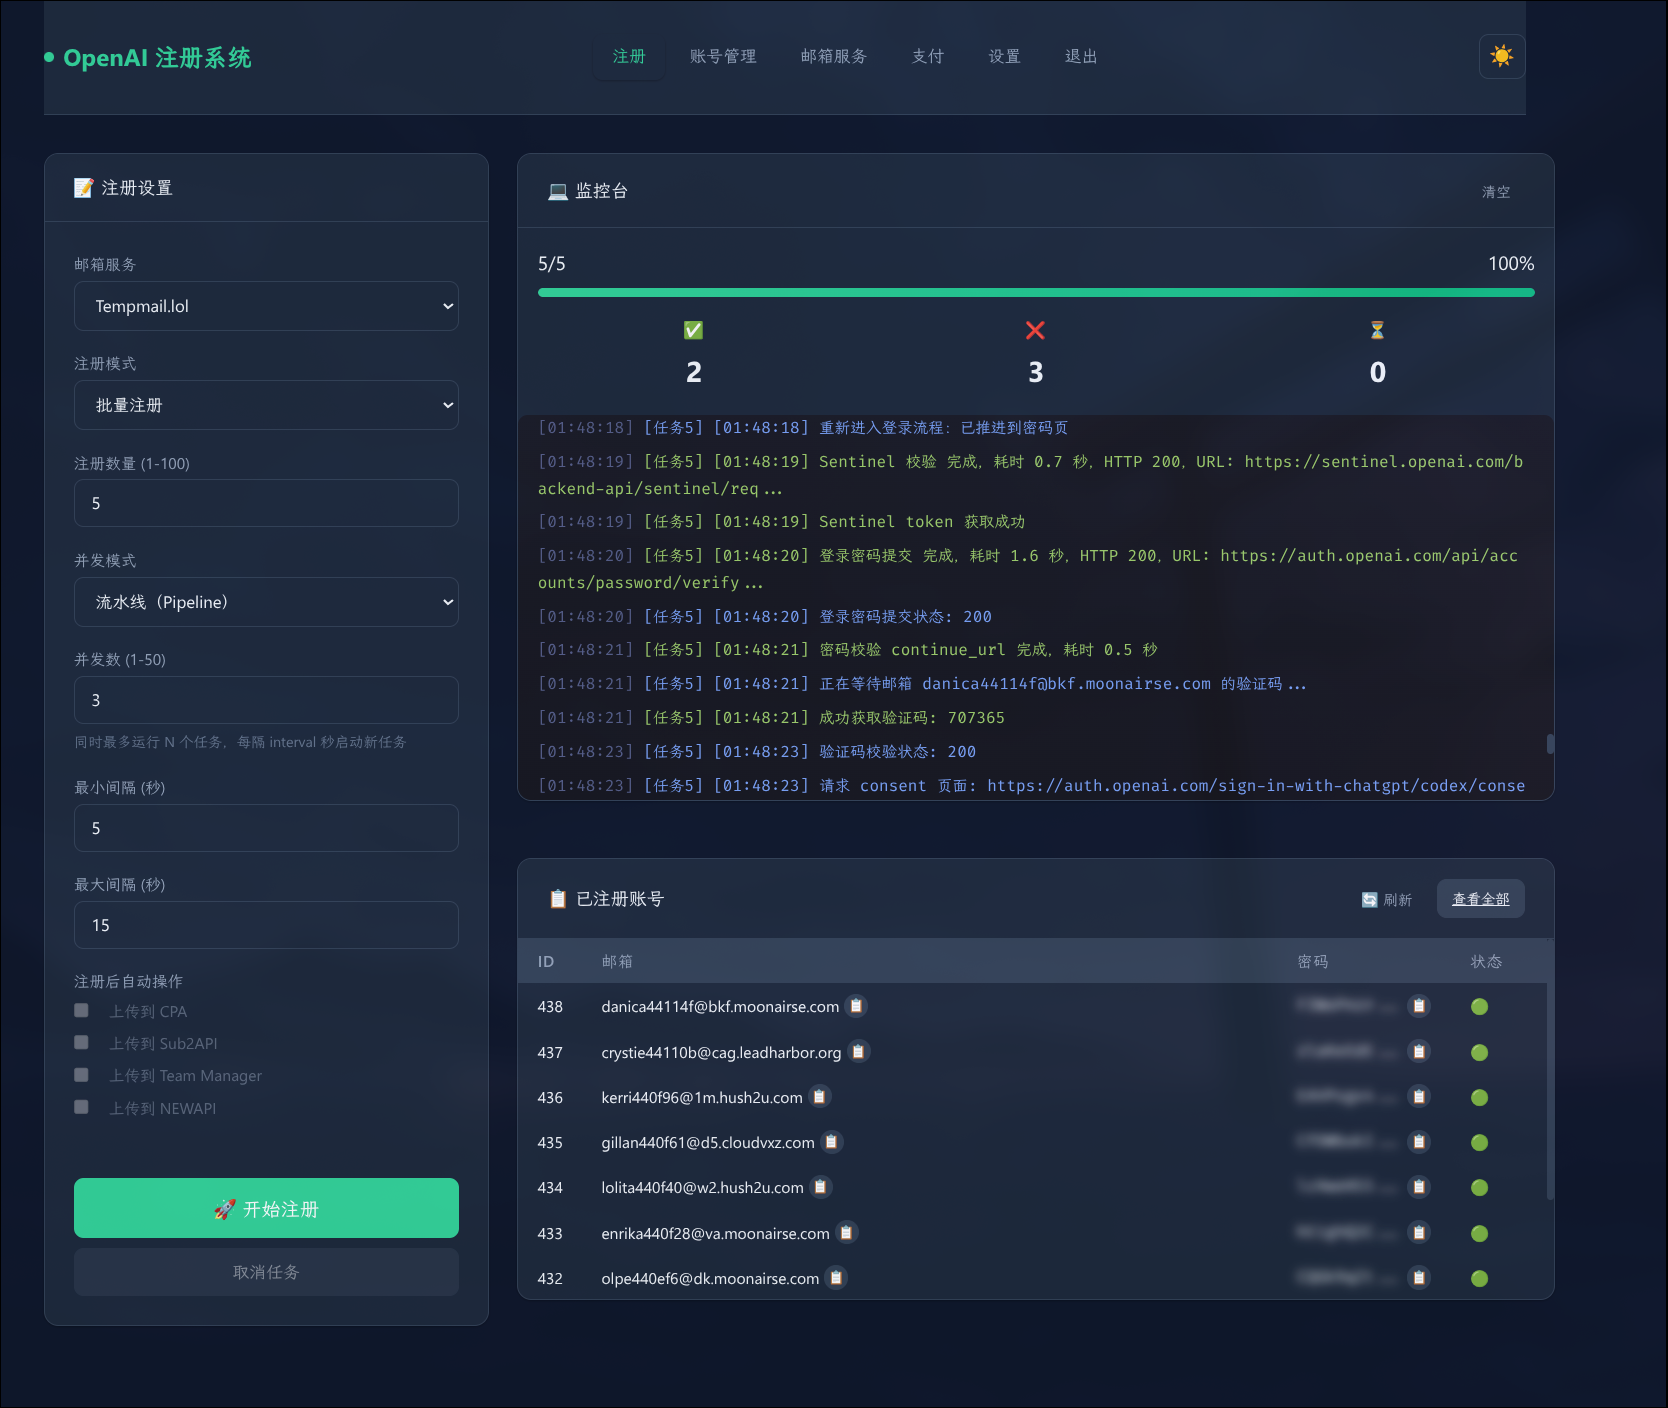The width and height of the screenshot is (1668, 1408).
Task: Open 邮箱服务 nav item
Action: click(834, 56)
